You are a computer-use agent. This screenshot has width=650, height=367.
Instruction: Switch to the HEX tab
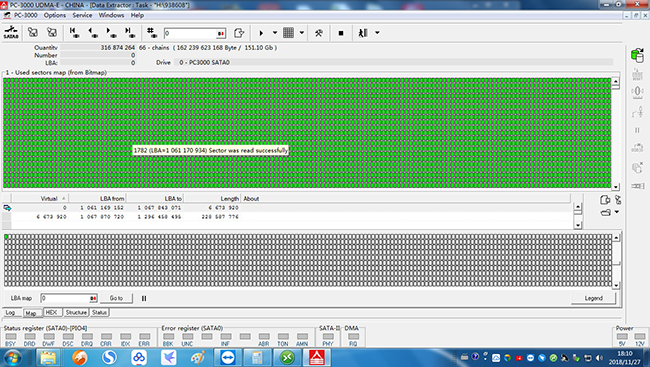click(51, 312)
